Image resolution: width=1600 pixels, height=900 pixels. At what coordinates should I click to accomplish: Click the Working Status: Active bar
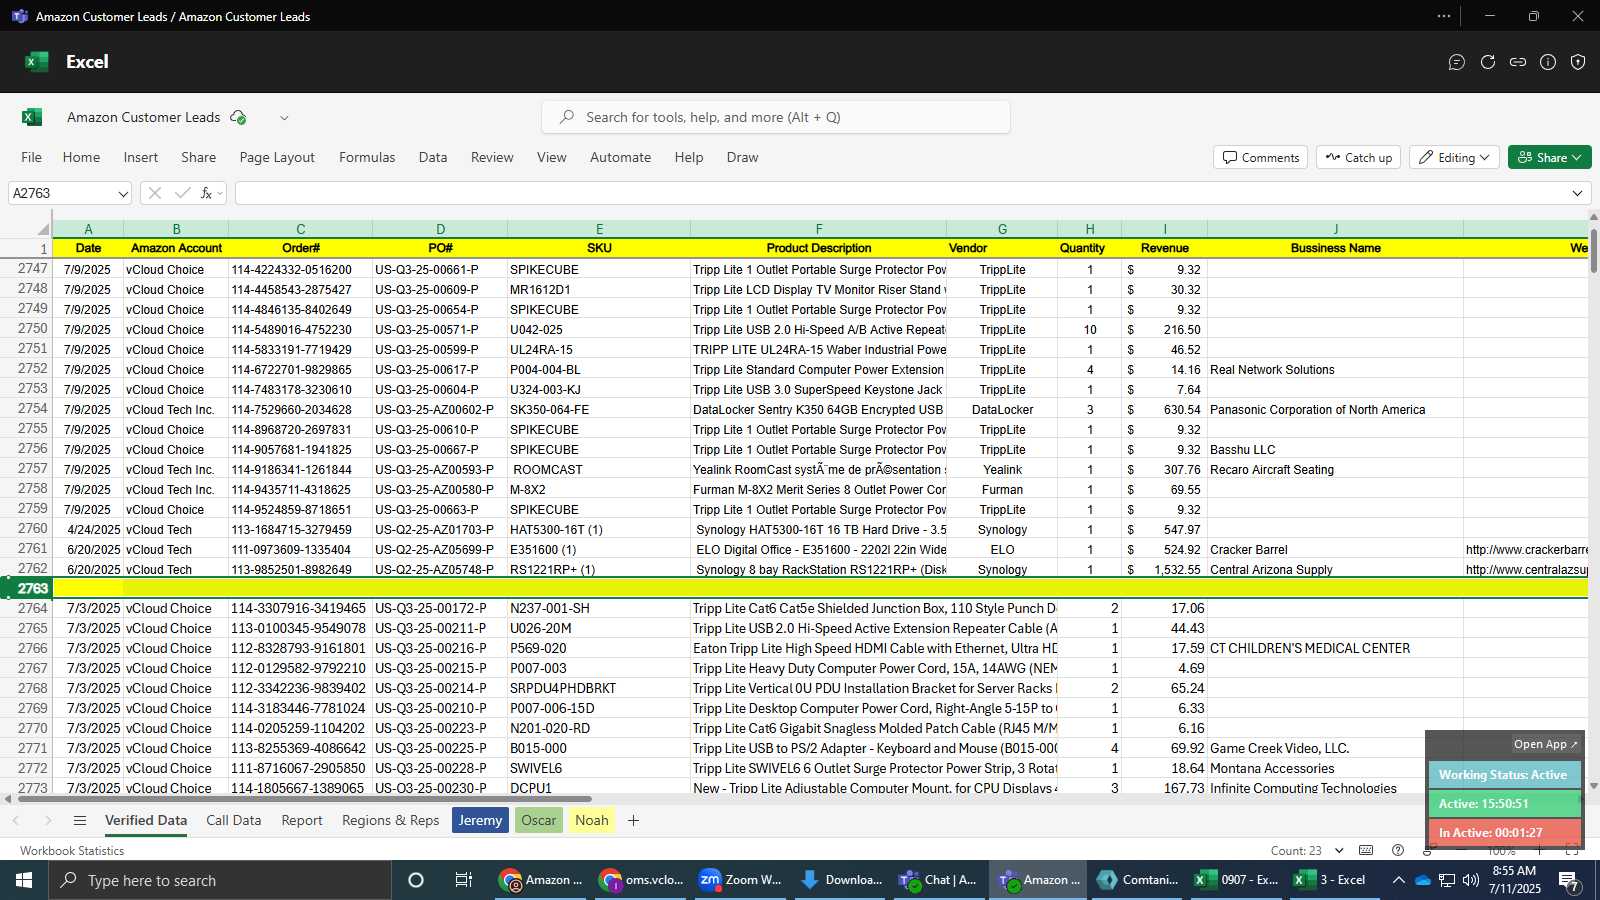click(x=1503, y=775)
